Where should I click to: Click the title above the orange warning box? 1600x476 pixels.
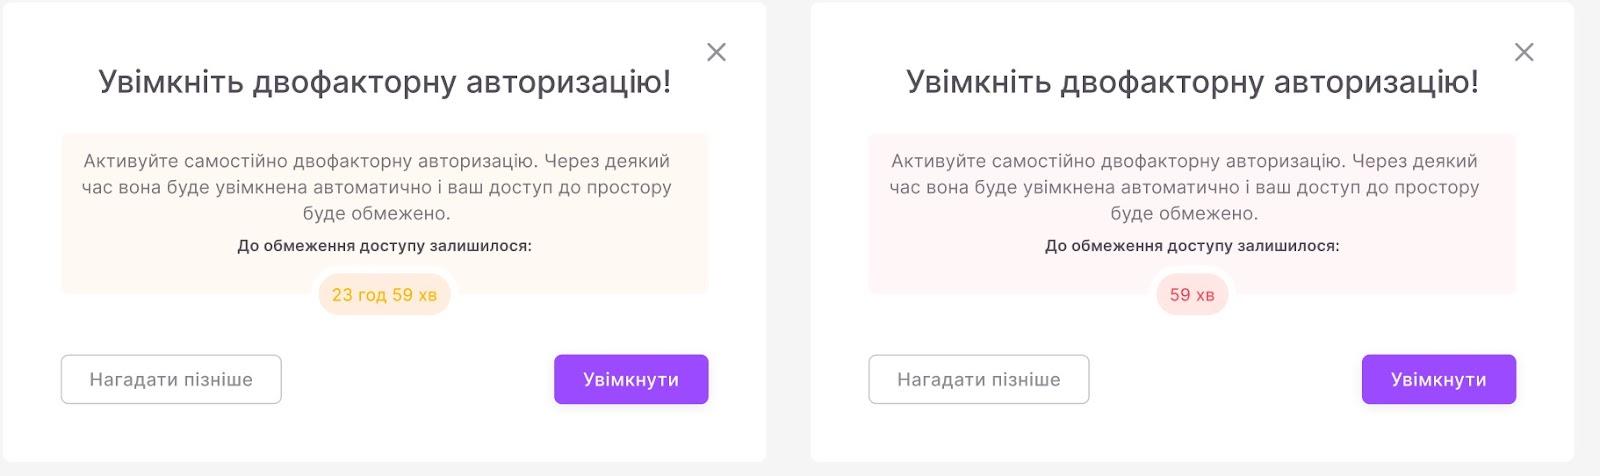click(384, 82)
